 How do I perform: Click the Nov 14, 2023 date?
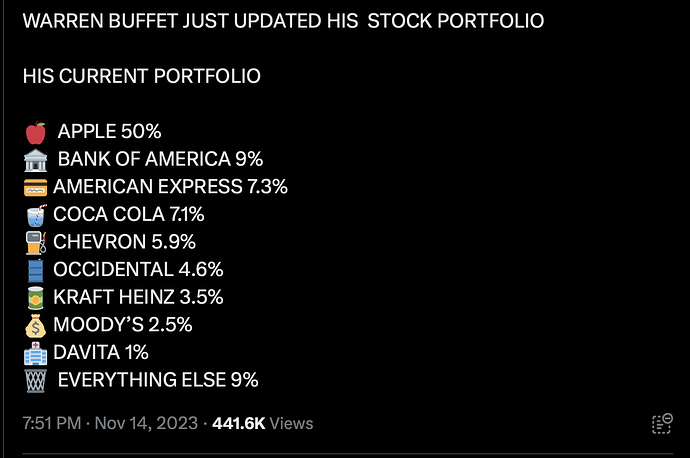pos(146,423)
